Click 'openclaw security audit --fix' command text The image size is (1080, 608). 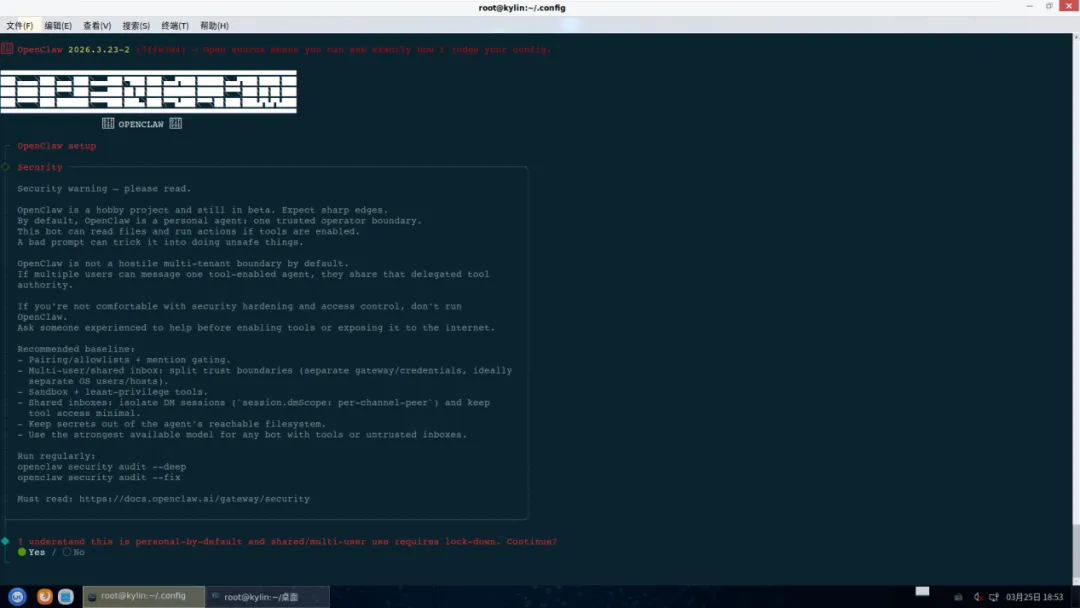[x=98, y=477]
